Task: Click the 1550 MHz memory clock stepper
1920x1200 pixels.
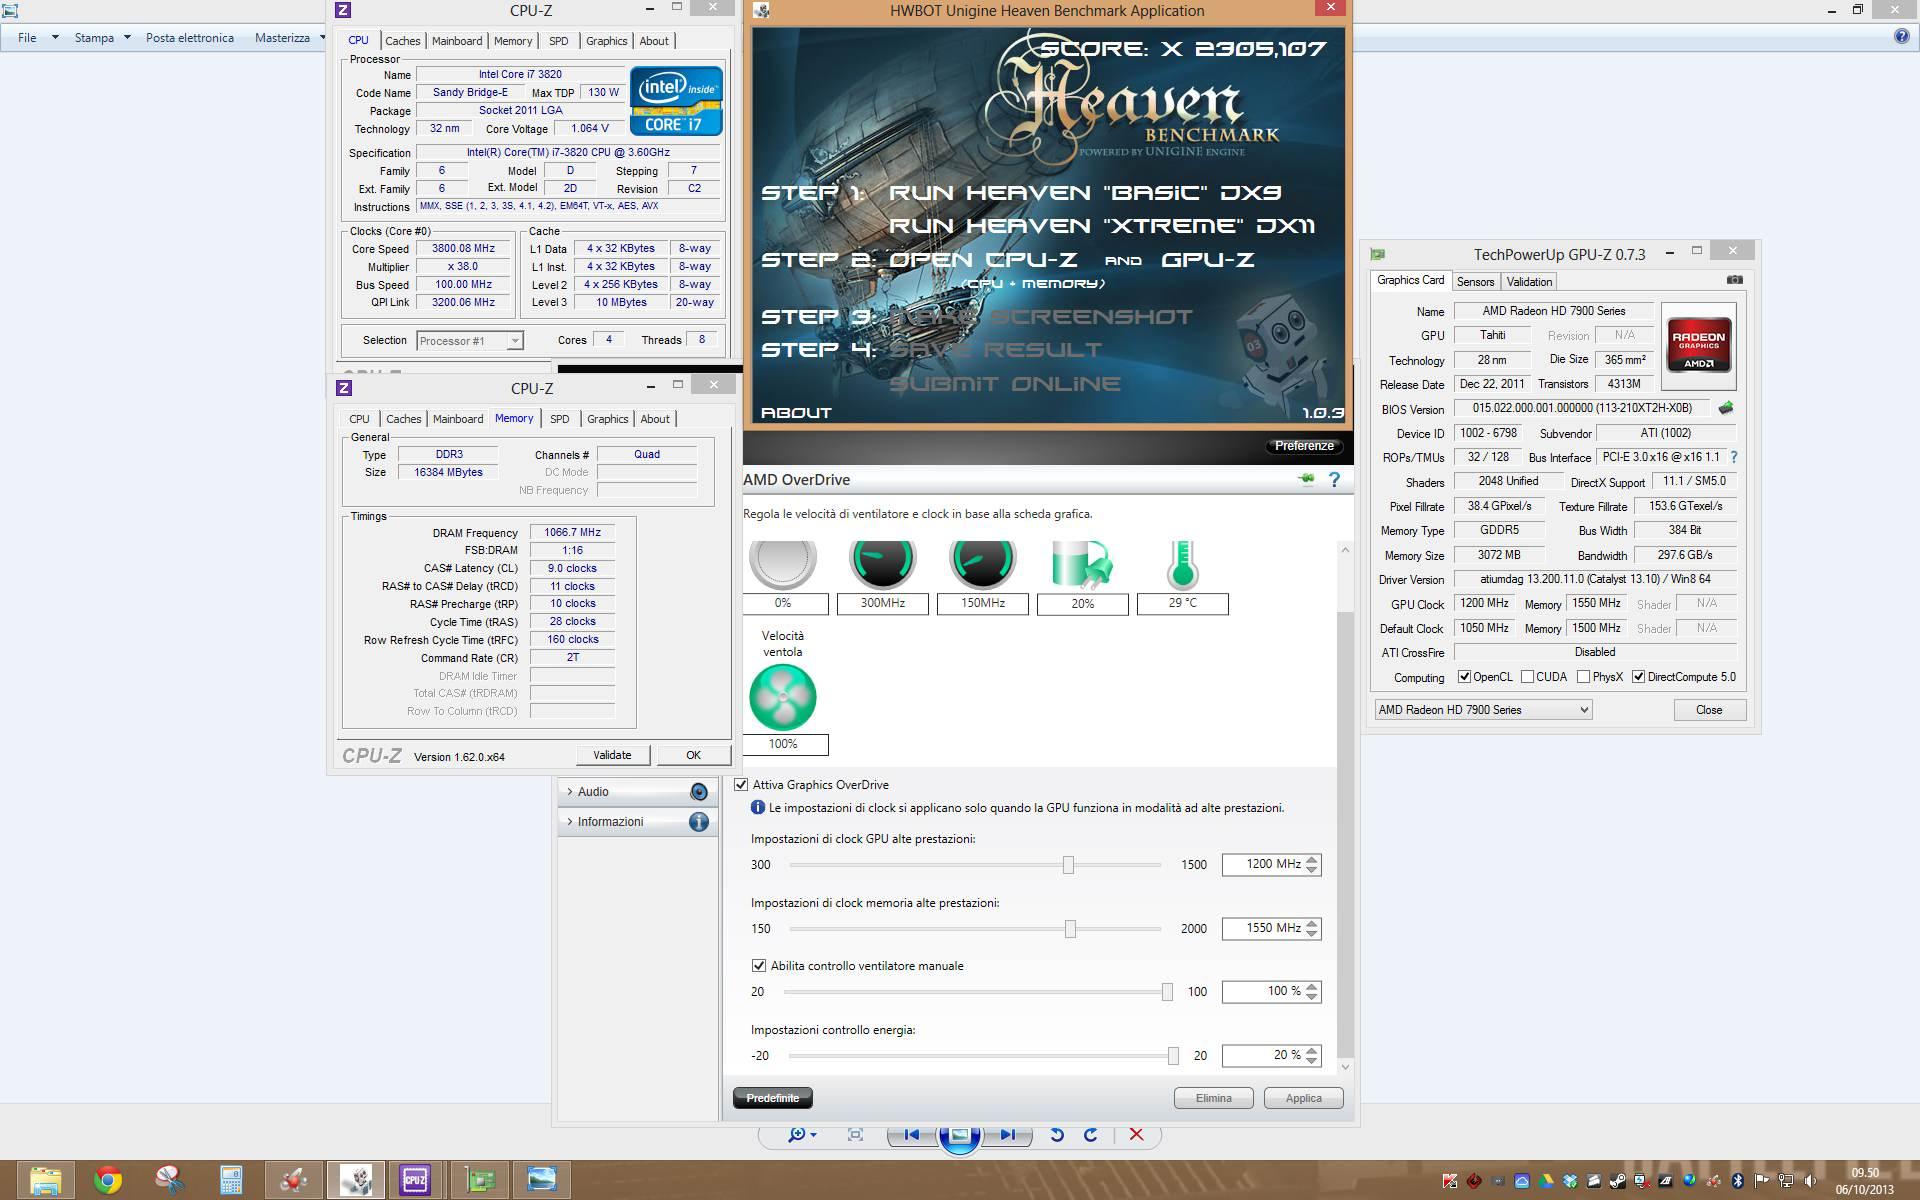Action: point(1313,928)
